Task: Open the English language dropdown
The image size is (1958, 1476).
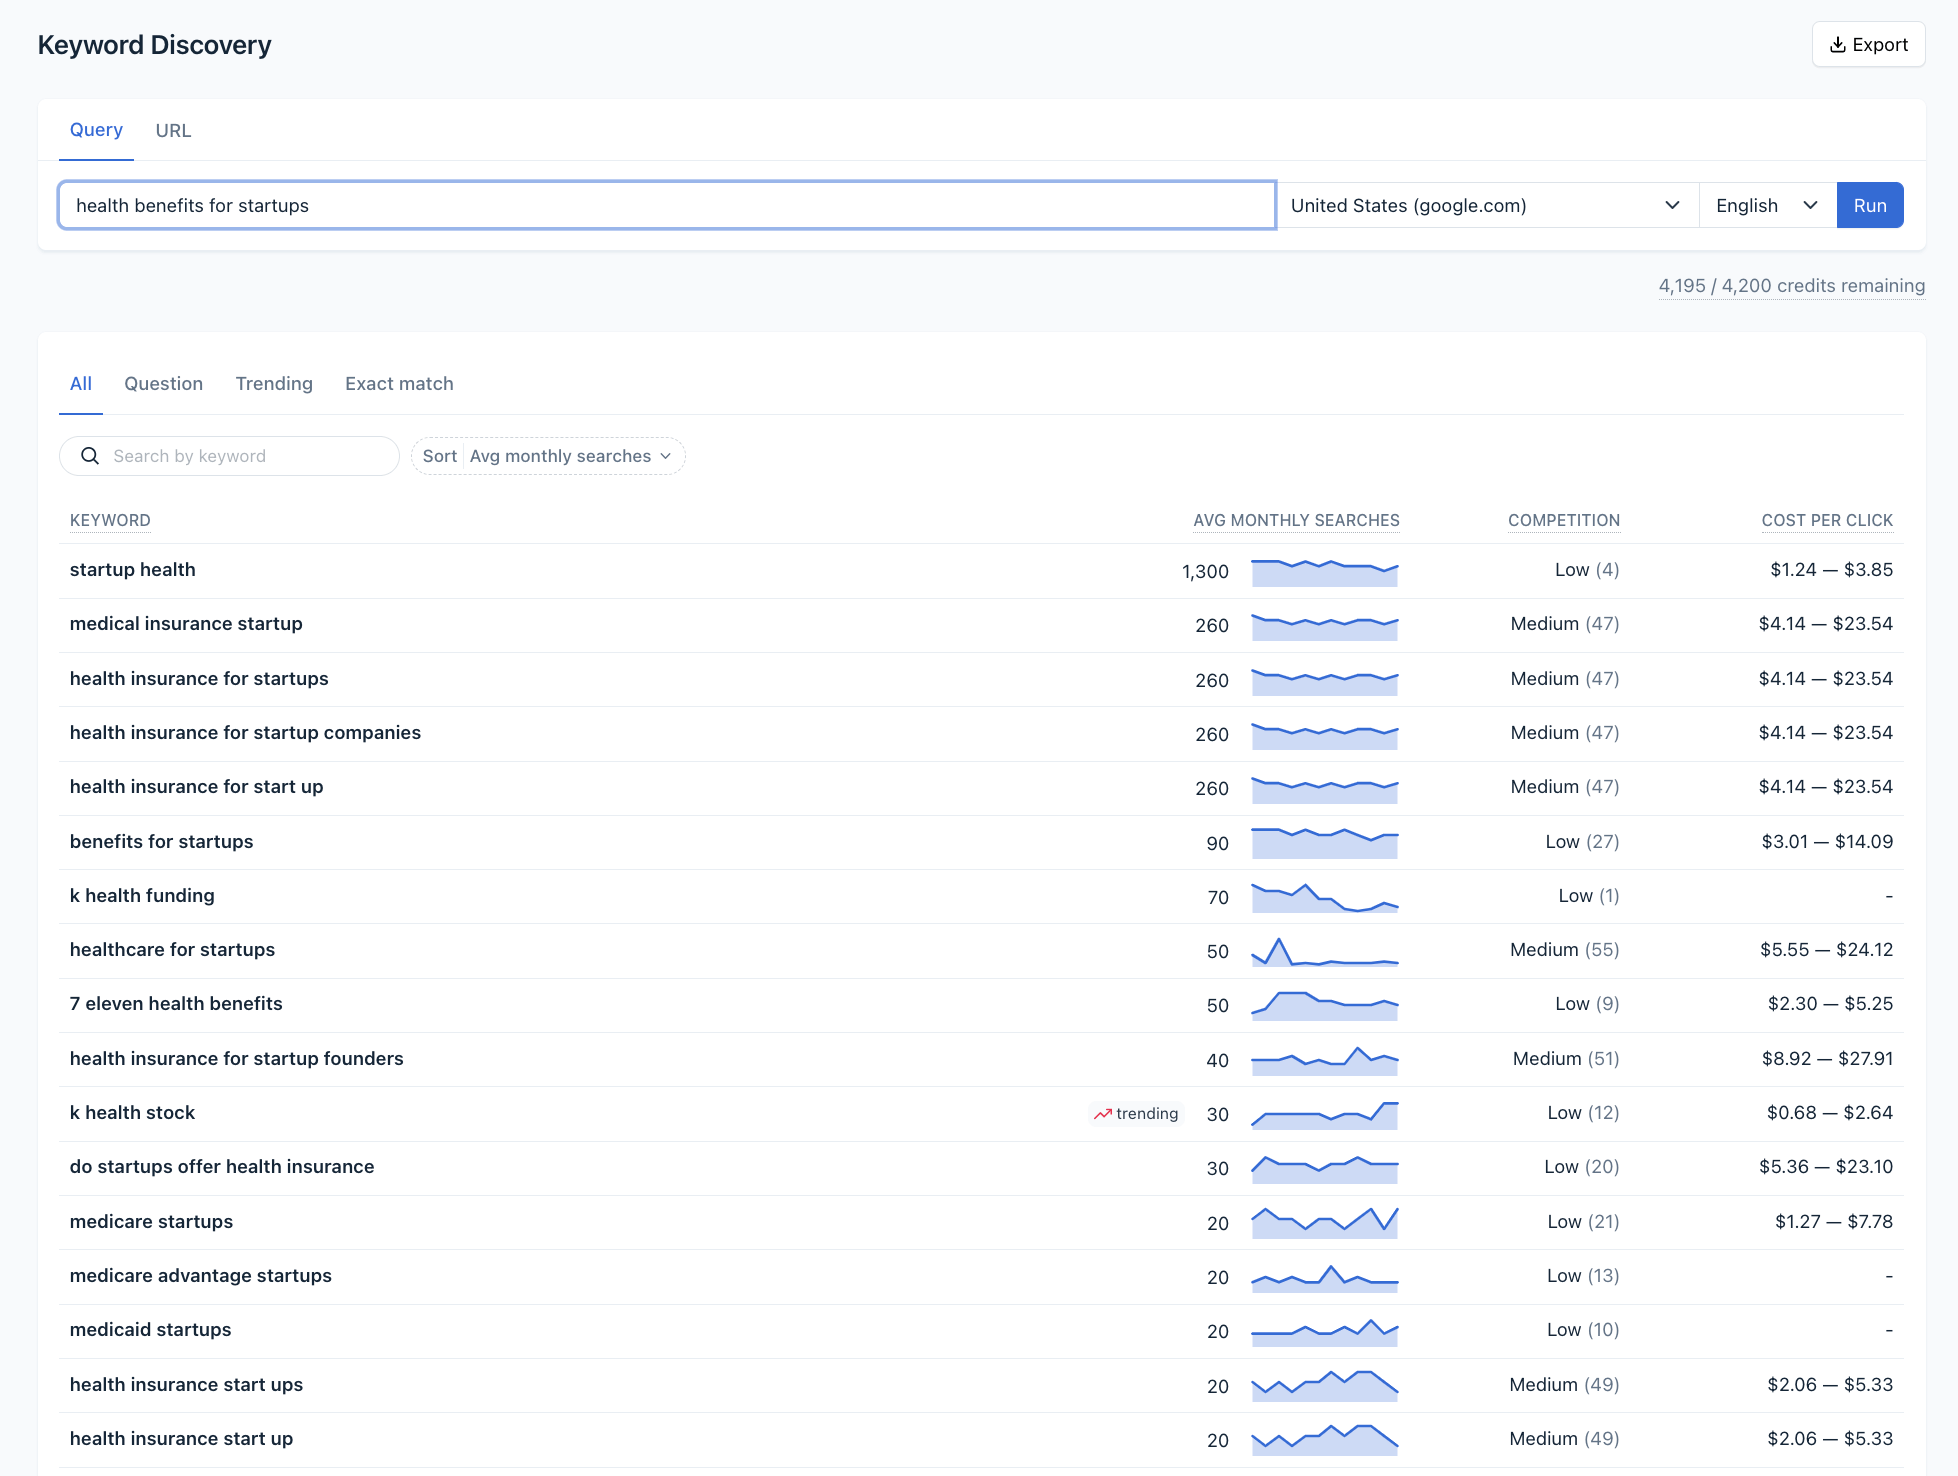Action: [1766, 205]
